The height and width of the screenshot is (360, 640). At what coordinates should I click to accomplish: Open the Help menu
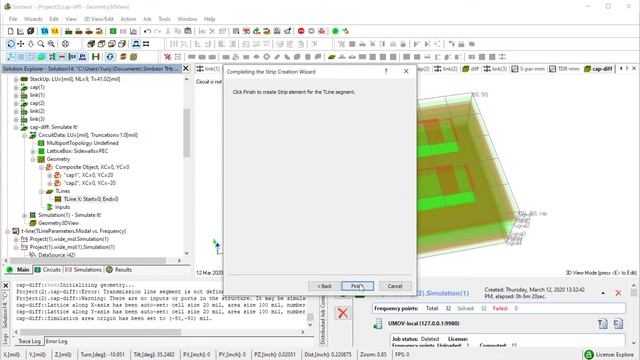click(209, 19)
